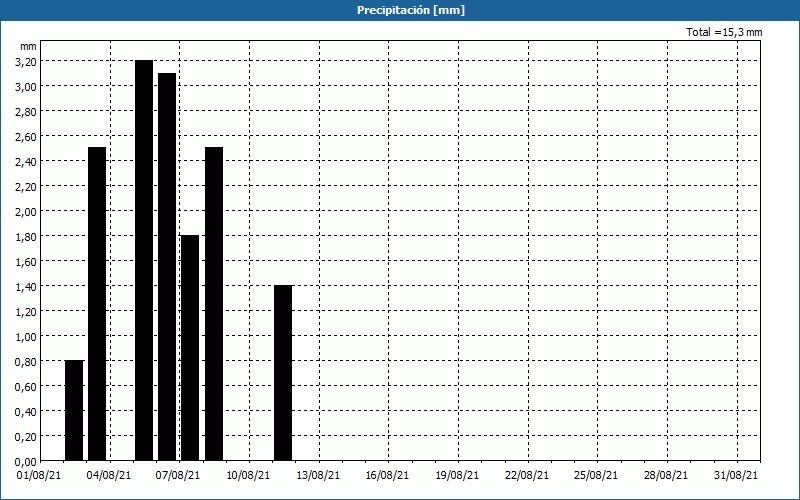Click the 1,80 y-axis label
Screen dimensions: 800x500
(26, 237)
